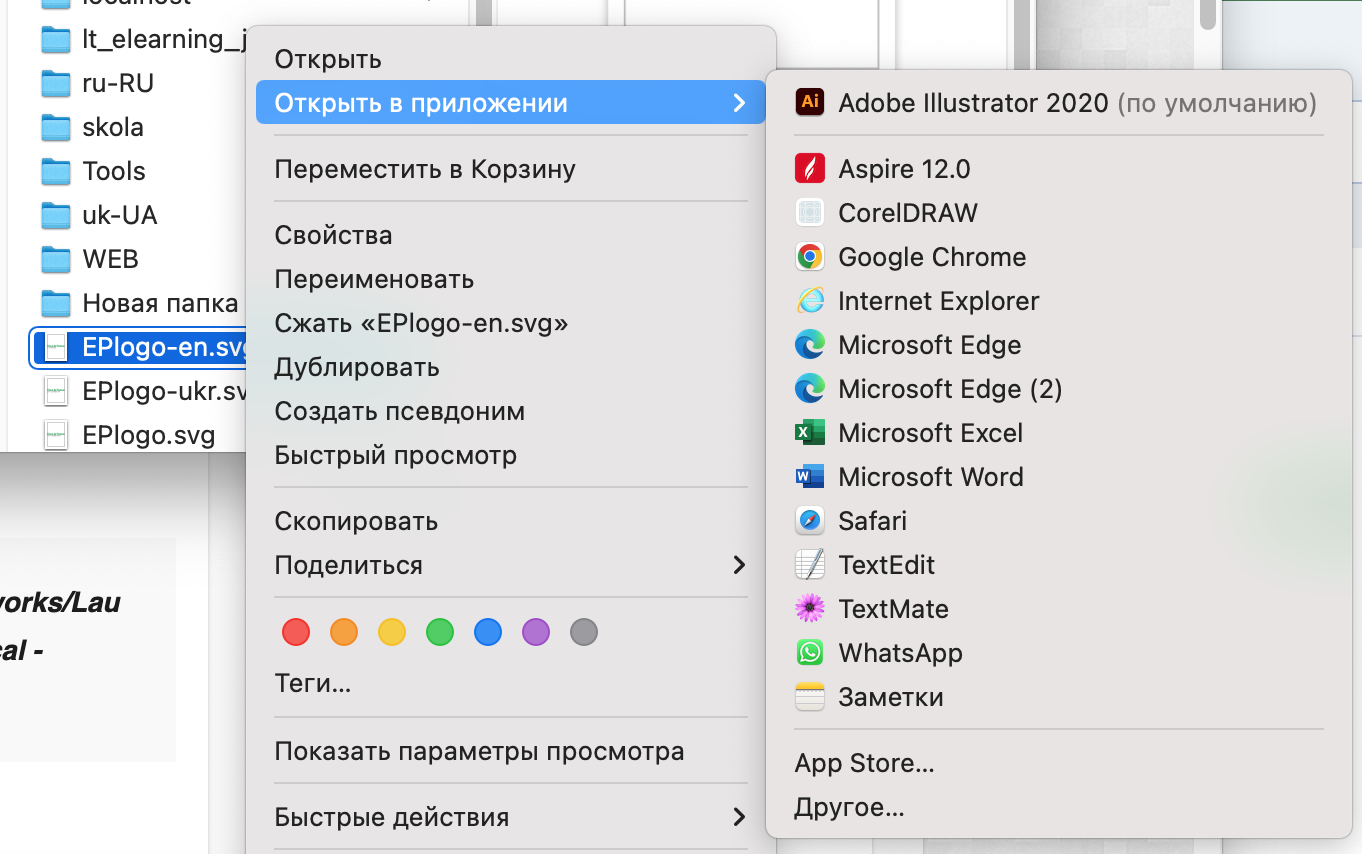Pick the Internet Explorer icon
The height and width of the screenshot is (854, 1362).
click(809, 301)
